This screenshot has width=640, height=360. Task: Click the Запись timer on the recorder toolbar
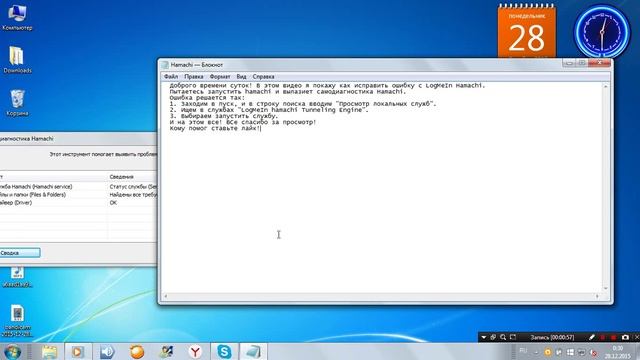tap(552, 337)
